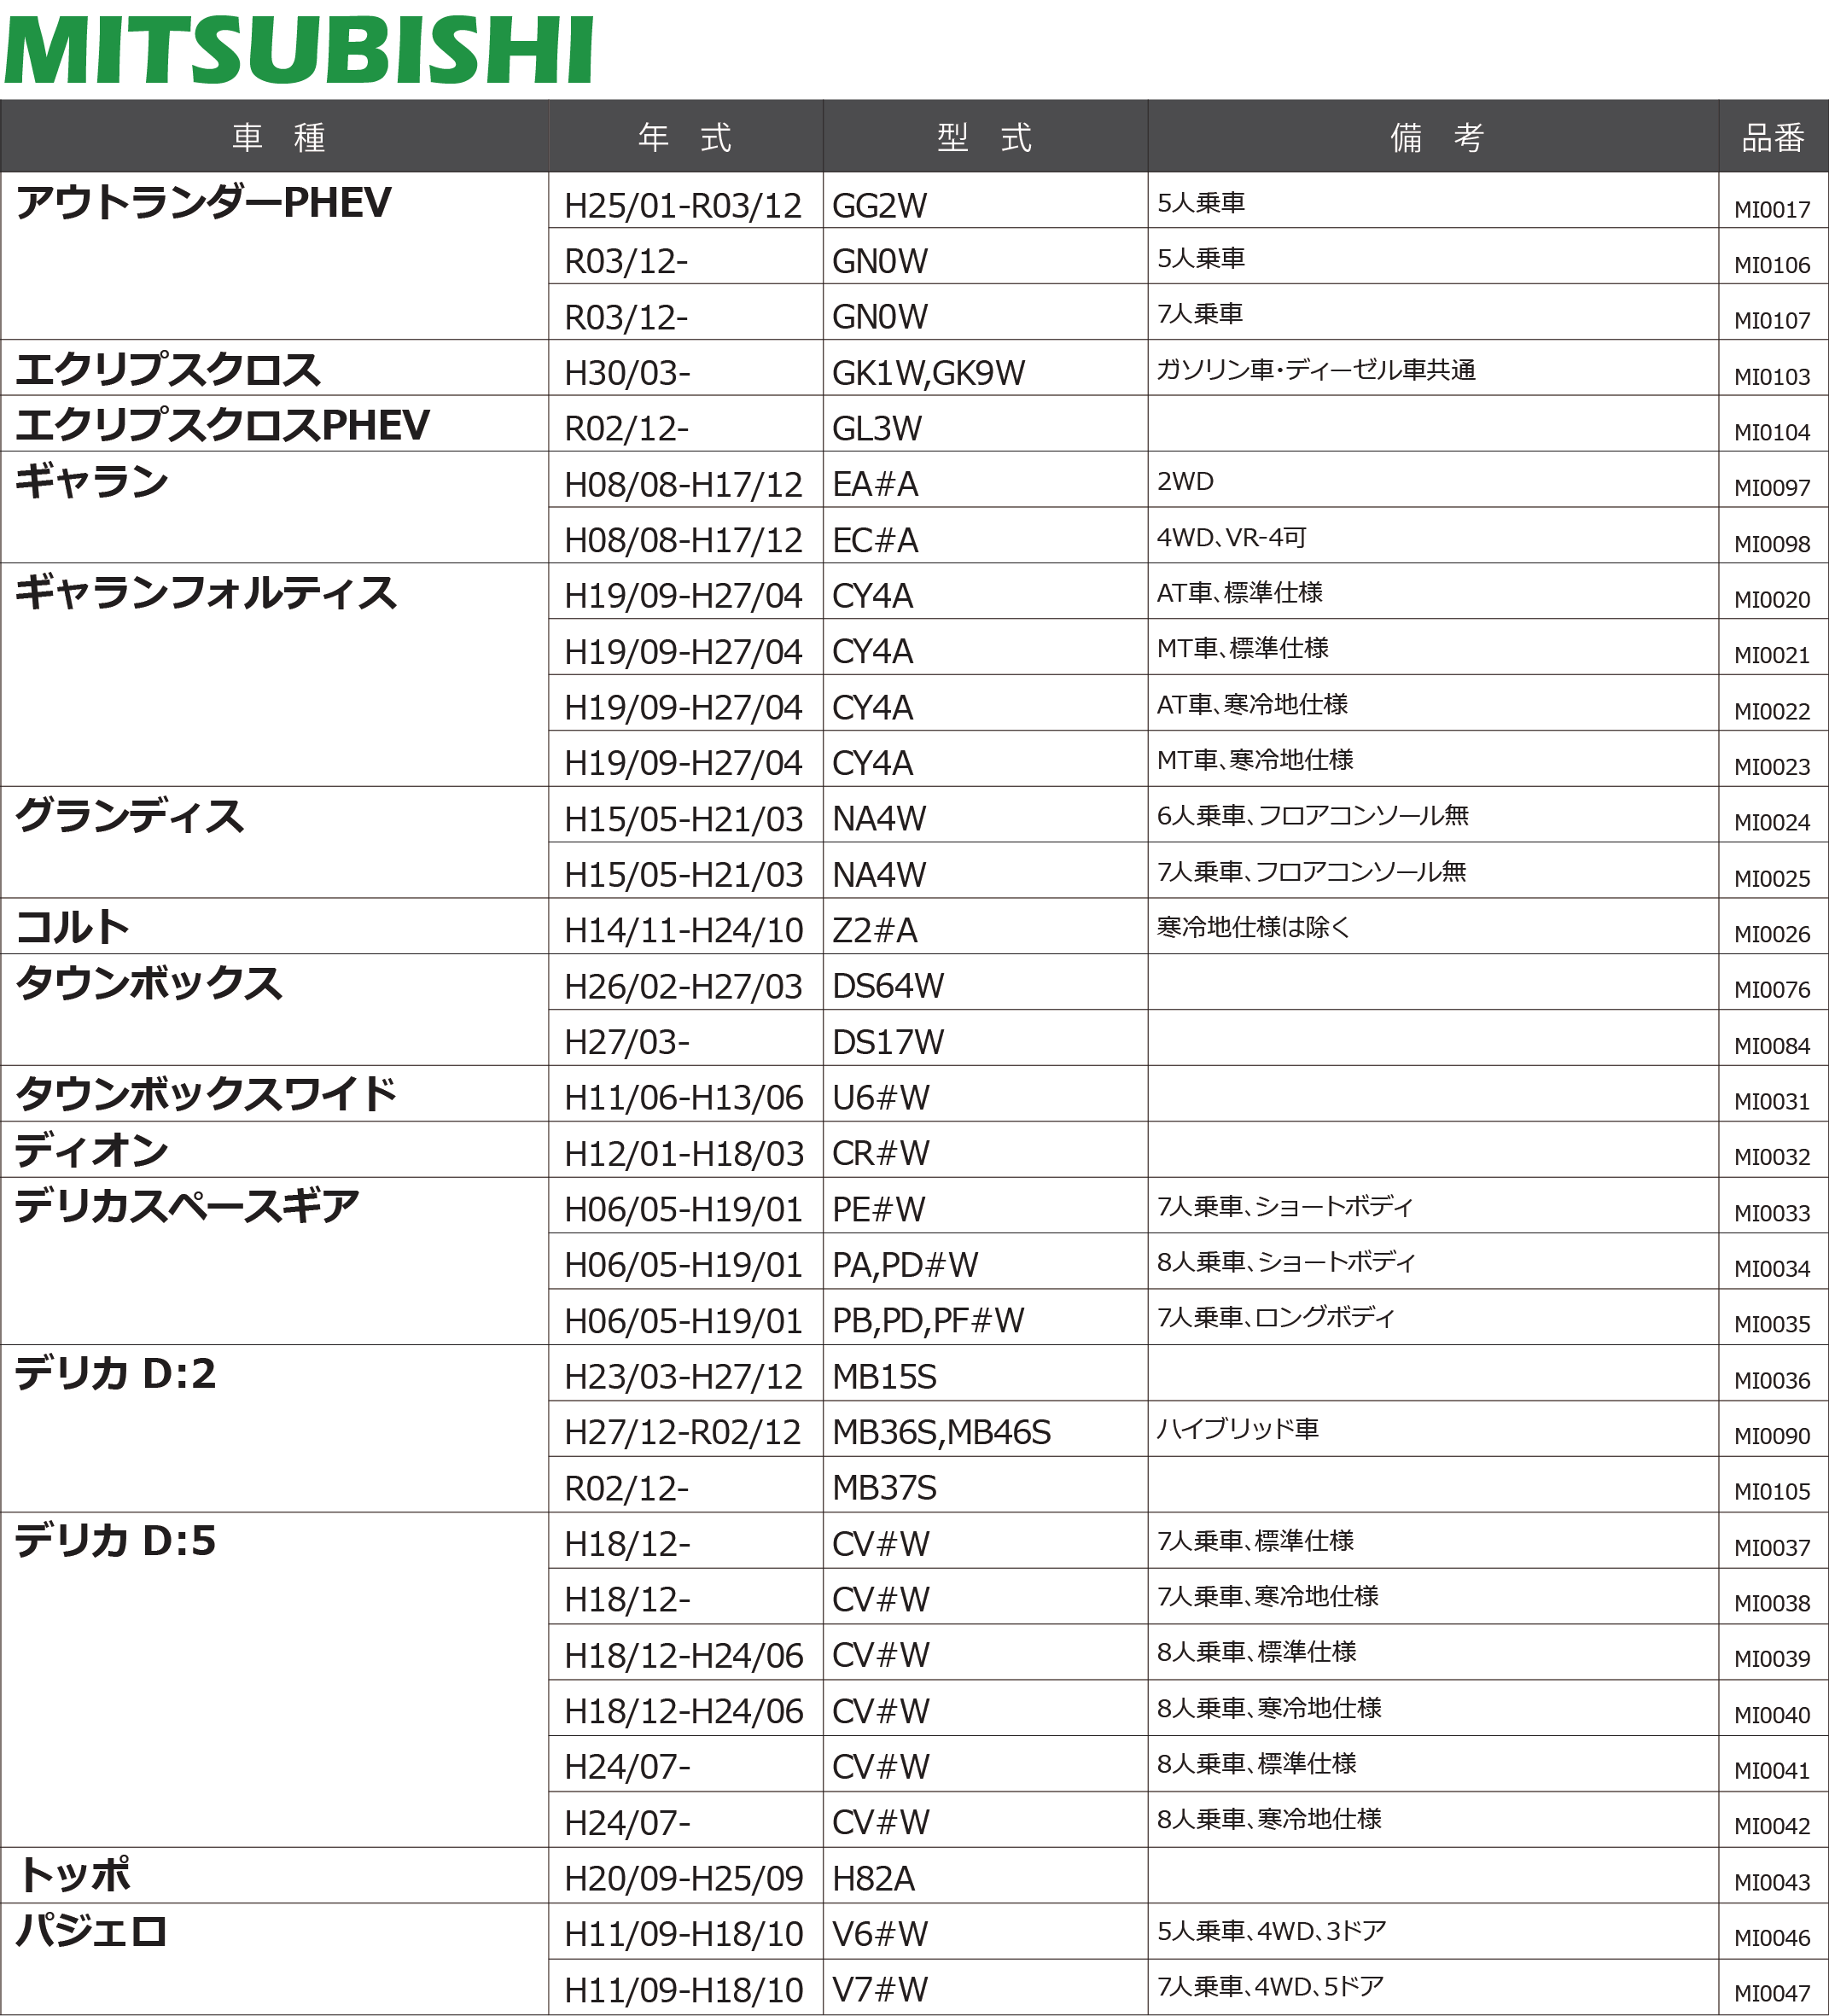Viewport: 1829px width, 2016px height.
Task: Click the MITSUBISHI logo
Action: (298, 50)
